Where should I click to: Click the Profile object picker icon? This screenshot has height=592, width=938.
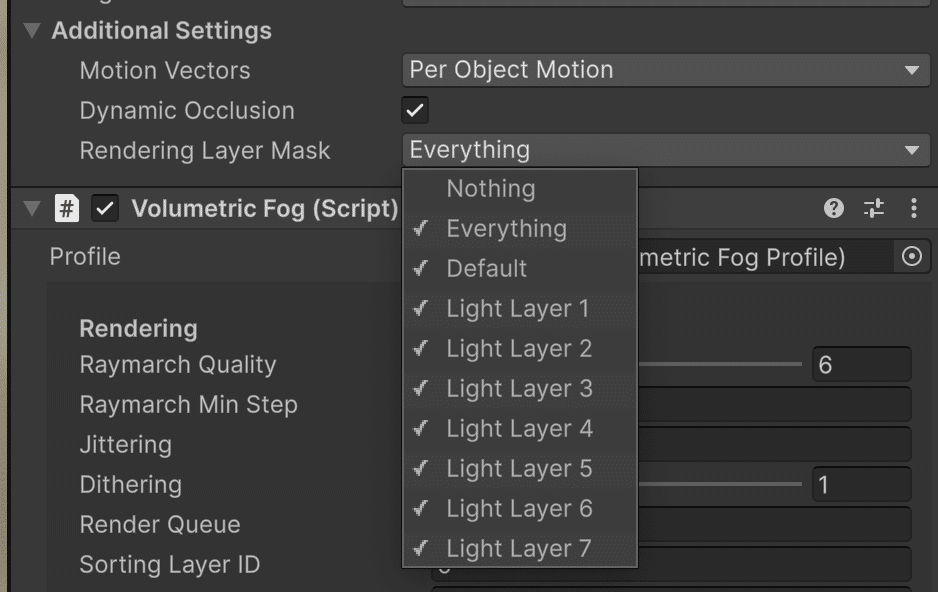[x=911, y=257]
